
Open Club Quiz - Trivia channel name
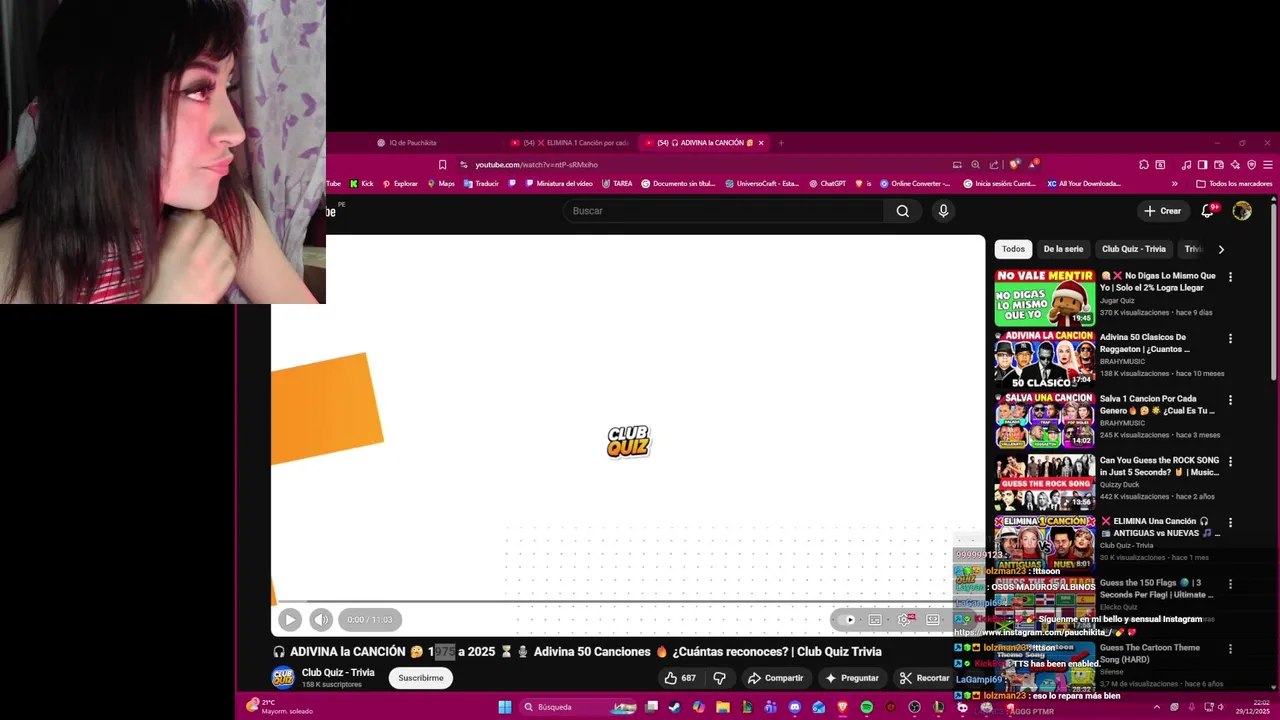pos(338,673)
